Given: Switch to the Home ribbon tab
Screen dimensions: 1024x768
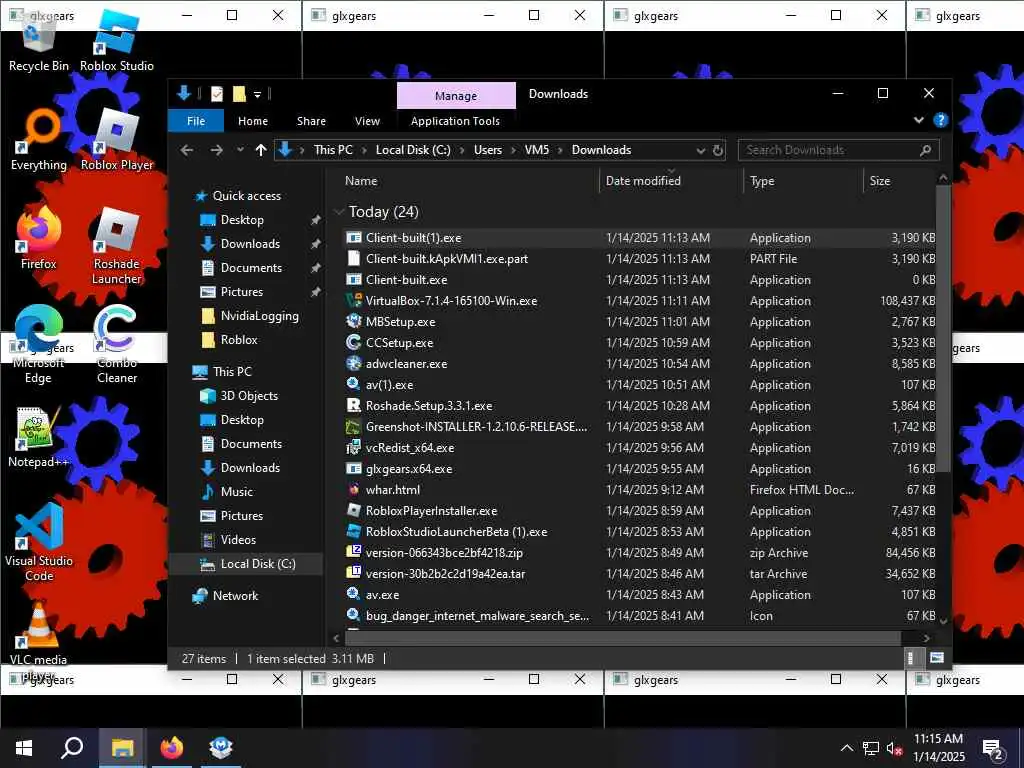Looking at the screenshot, I should coord(253,121).
